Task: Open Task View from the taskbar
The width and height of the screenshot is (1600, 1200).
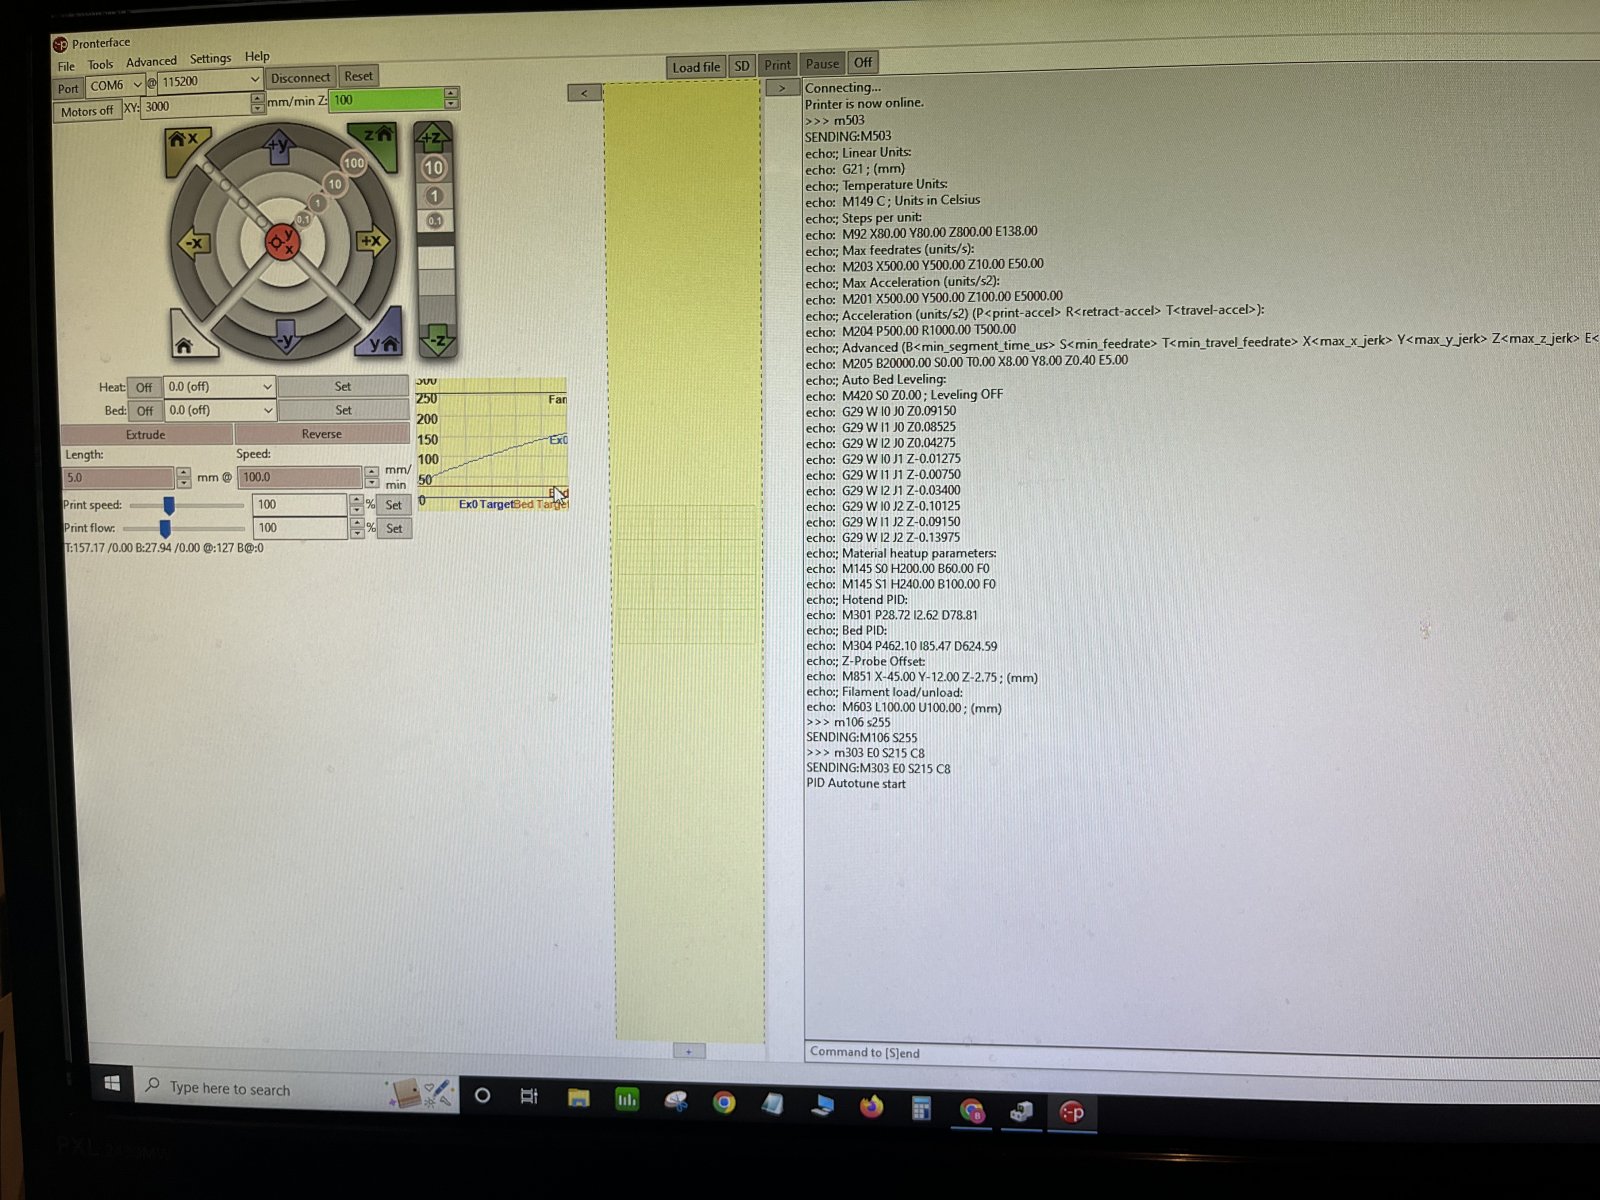Action: pos(530,1097)
